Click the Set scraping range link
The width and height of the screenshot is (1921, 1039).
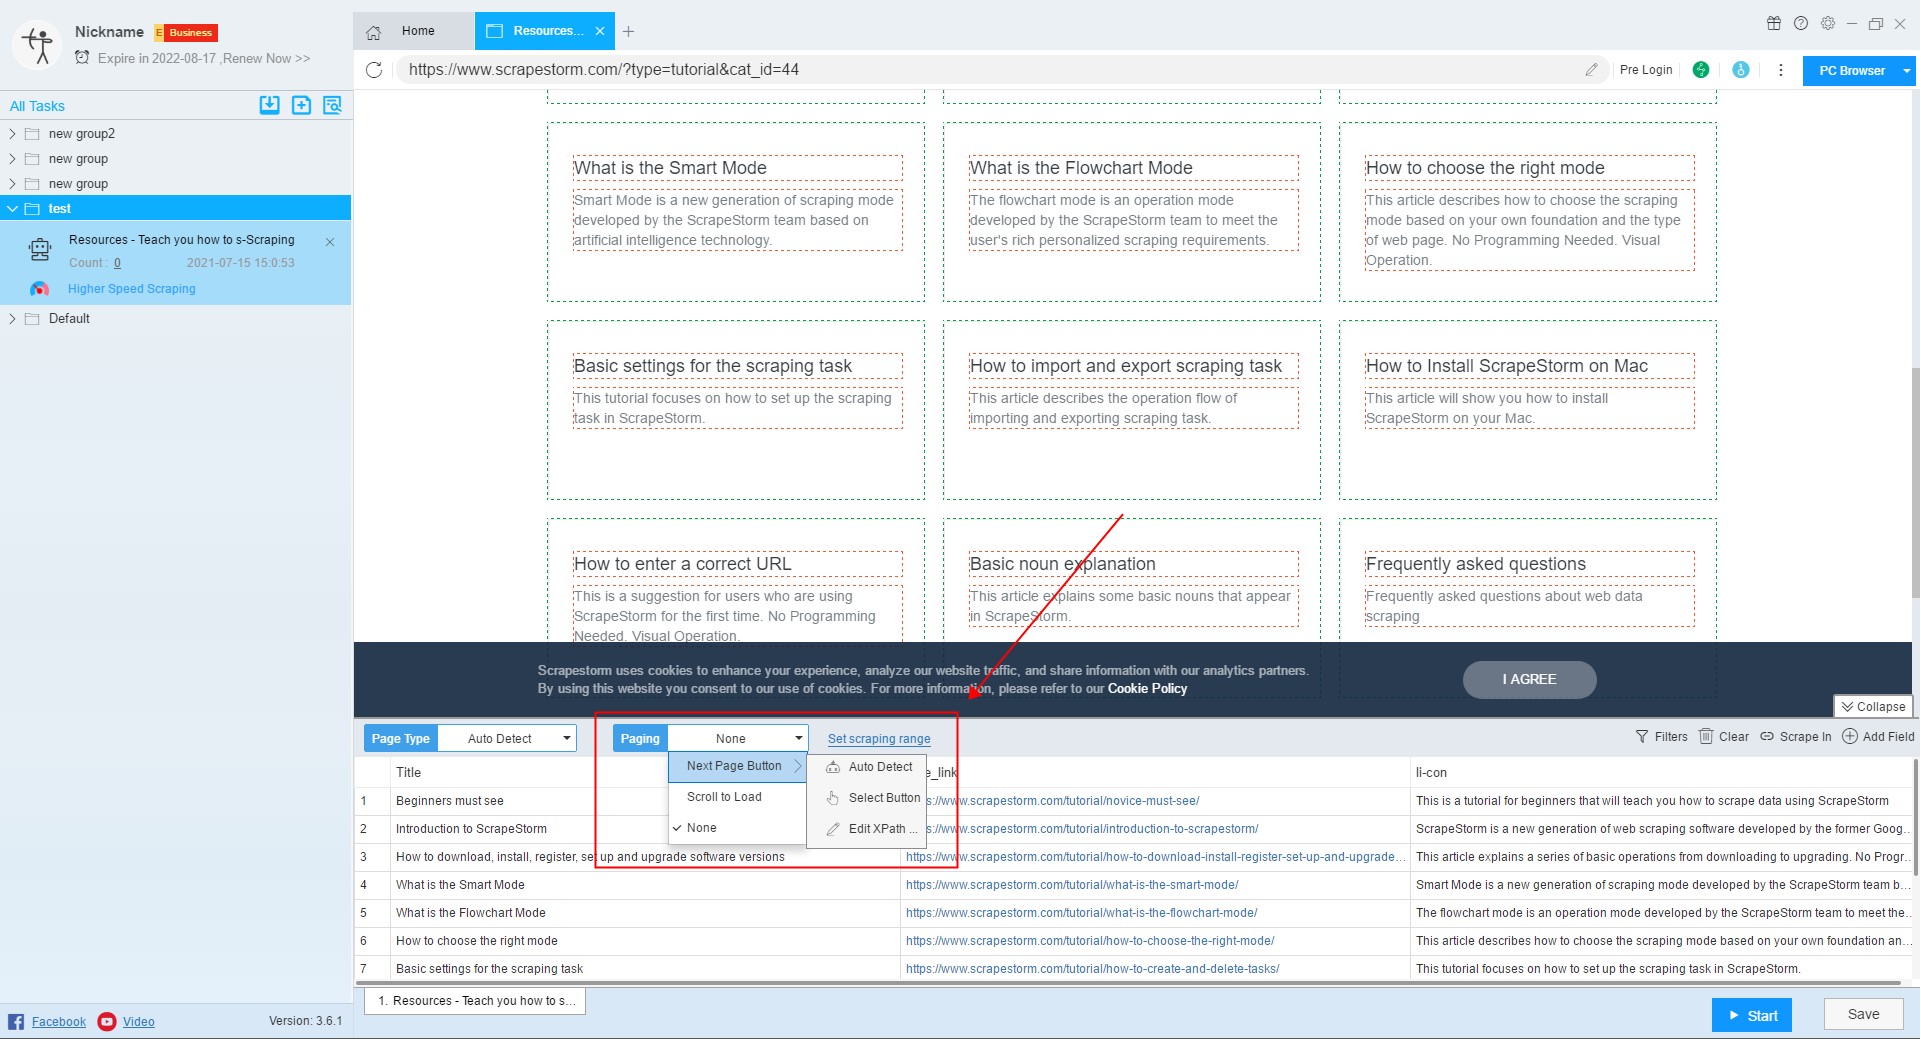coord(878,739)
